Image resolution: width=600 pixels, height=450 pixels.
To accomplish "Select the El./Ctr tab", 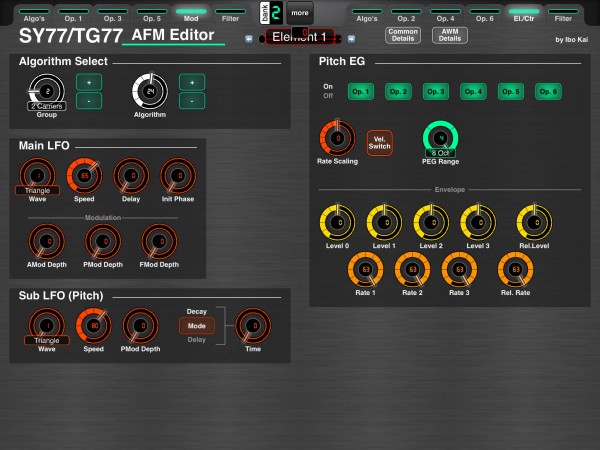I will pos(524,15).
